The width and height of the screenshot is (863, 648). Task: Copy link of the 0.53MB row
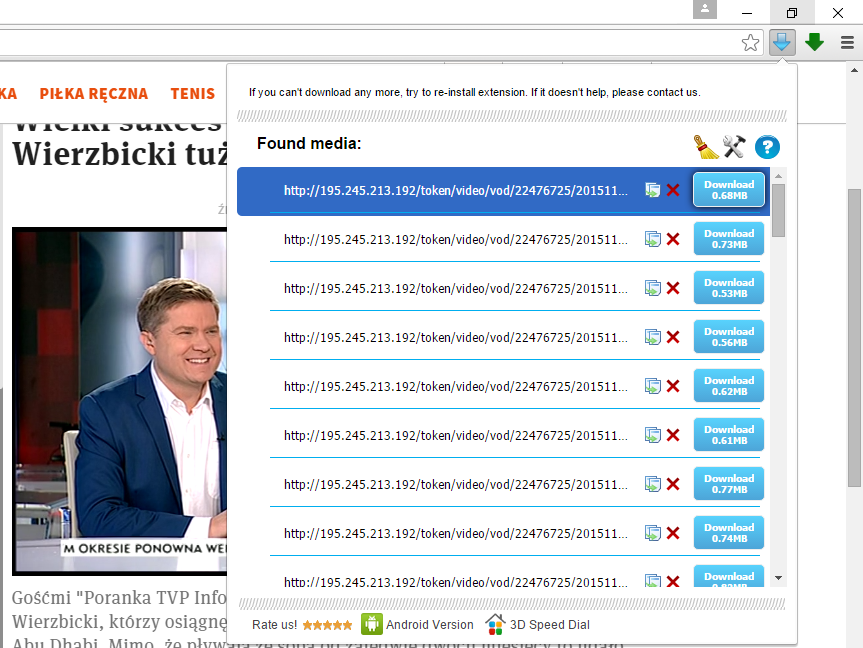point(653,288)
